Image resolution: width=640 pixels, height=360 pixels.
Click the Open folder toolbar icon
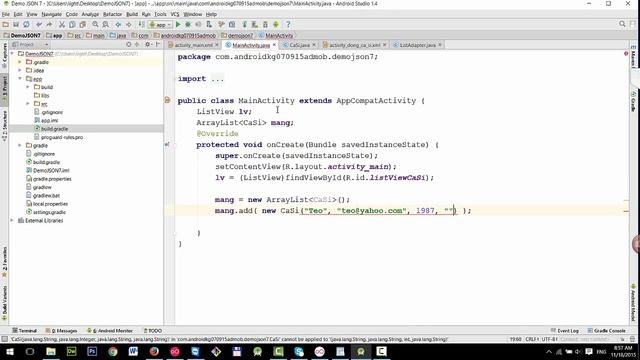click(x=6, y=24)
